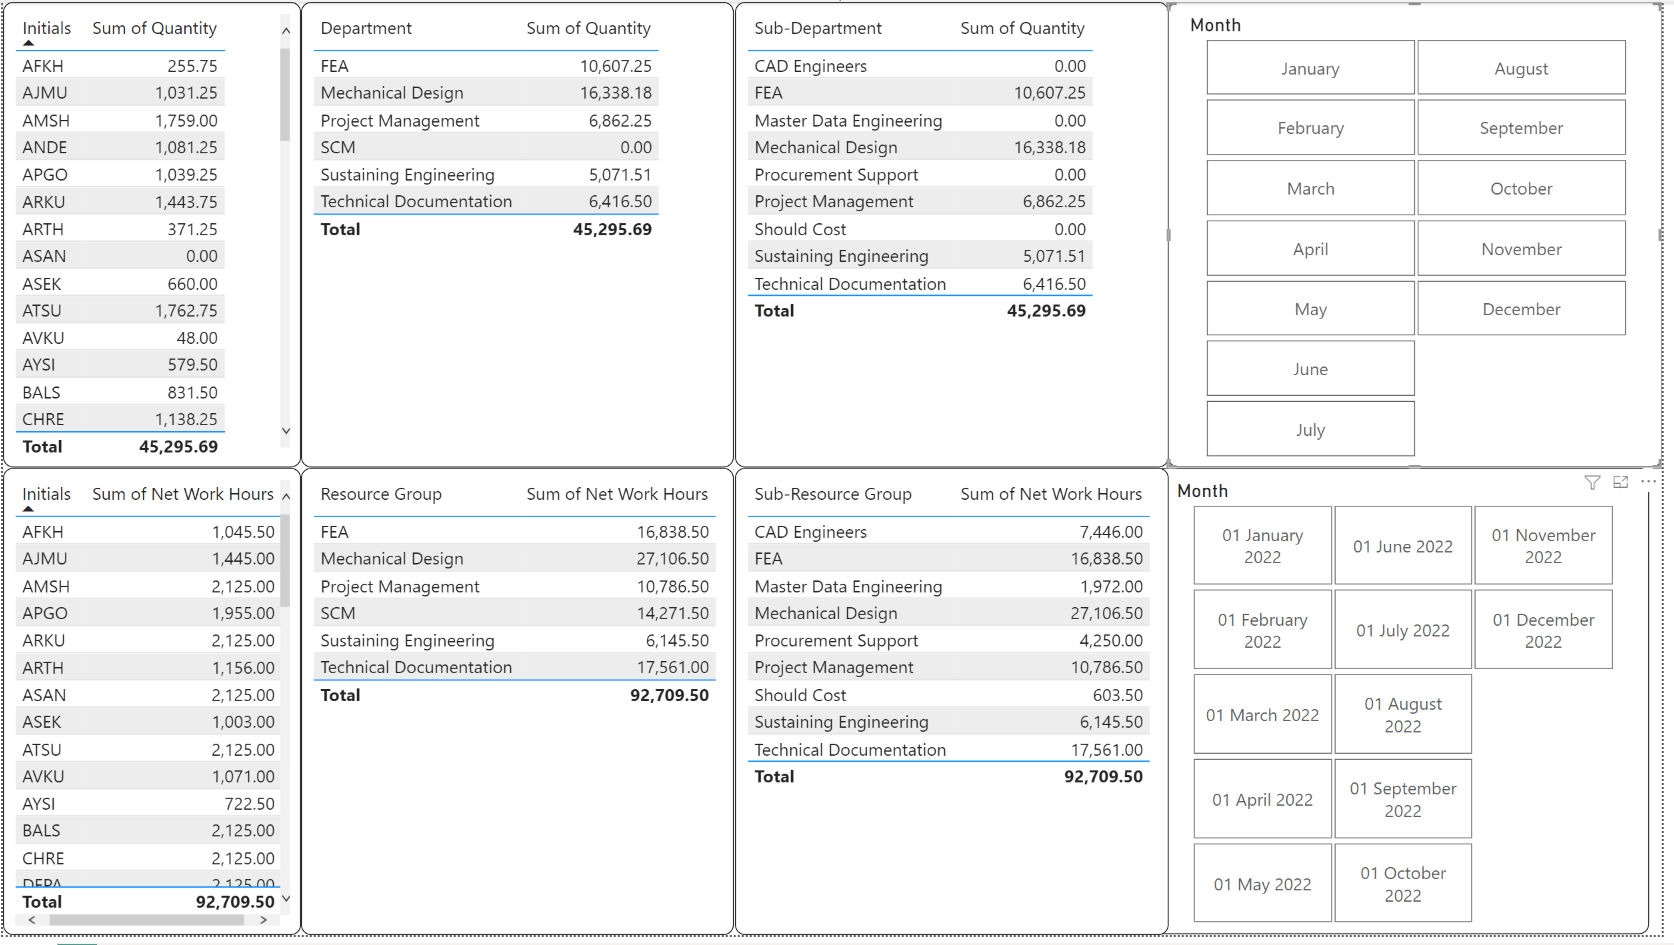This screenshot has height=945, width=1674.
Task: Select ANDE row in Quantity table
Action: point(120,147)
